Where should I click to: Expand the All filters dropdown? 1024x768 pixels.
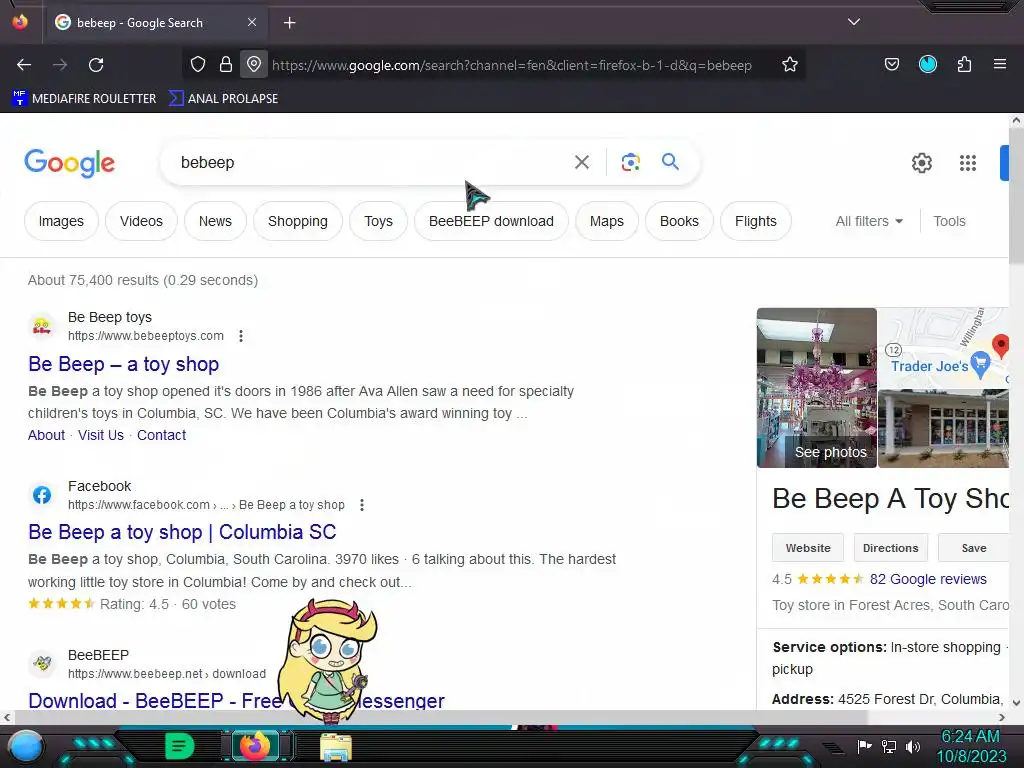pos(869,221)
